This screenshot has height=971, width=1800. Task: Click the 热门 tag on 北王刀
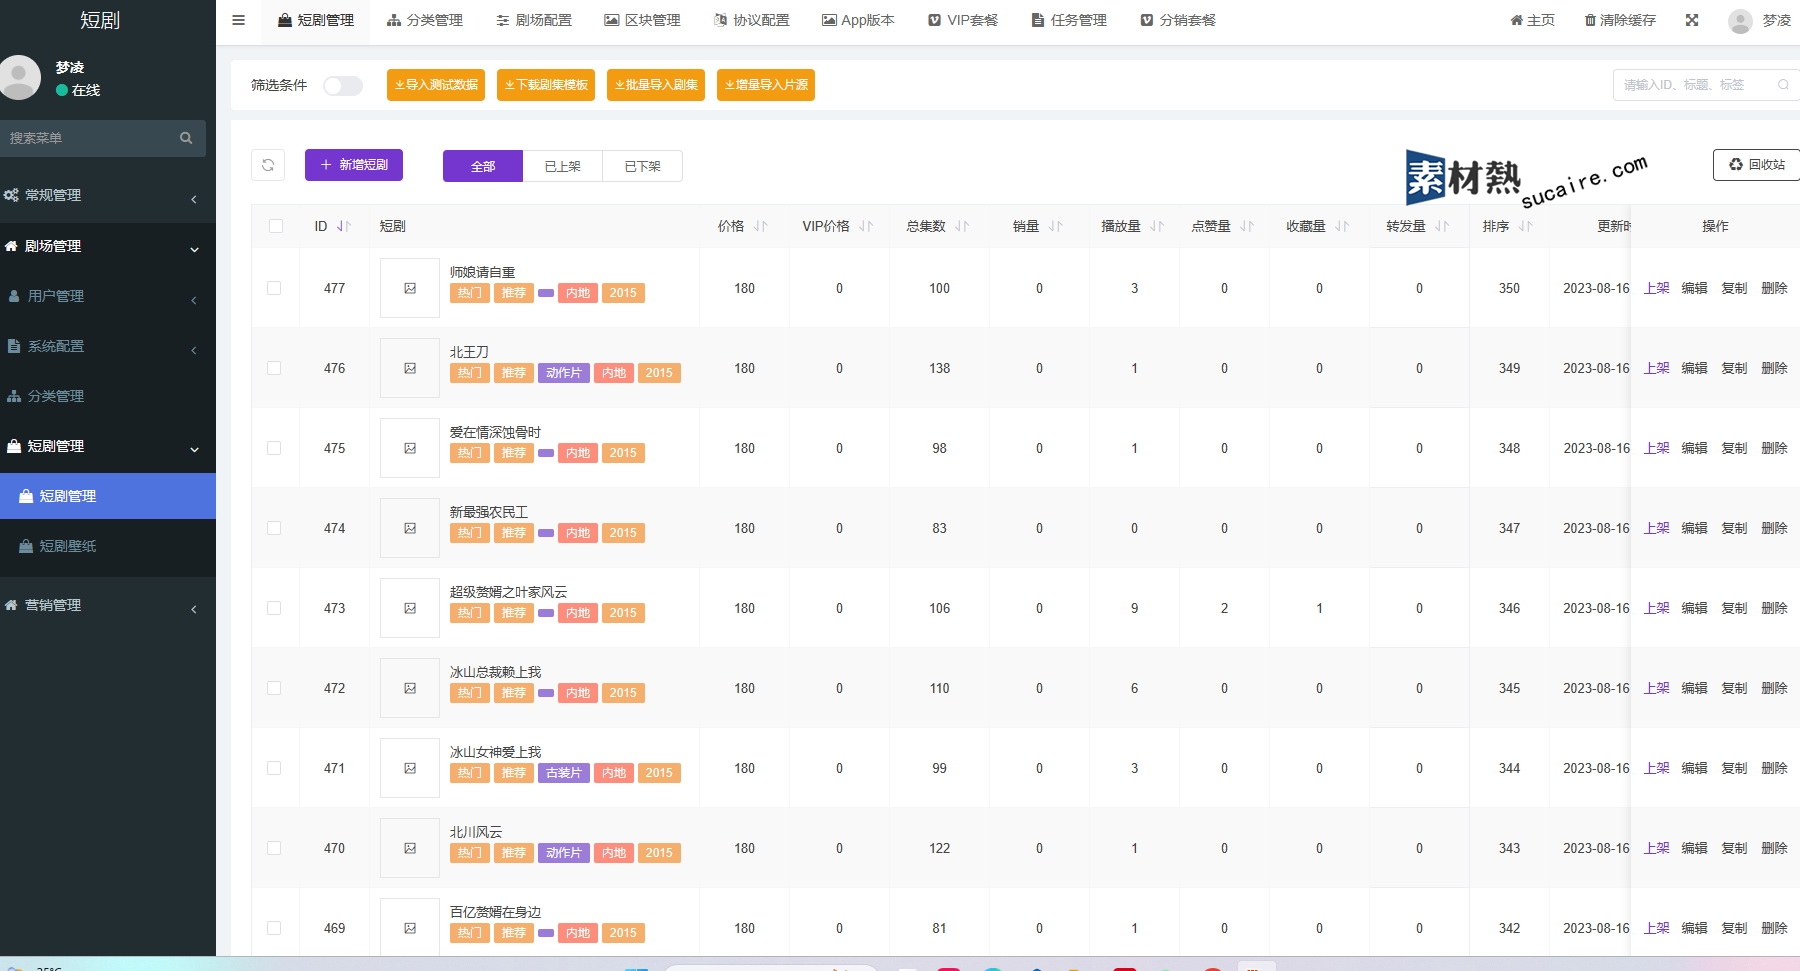point(470,373)
